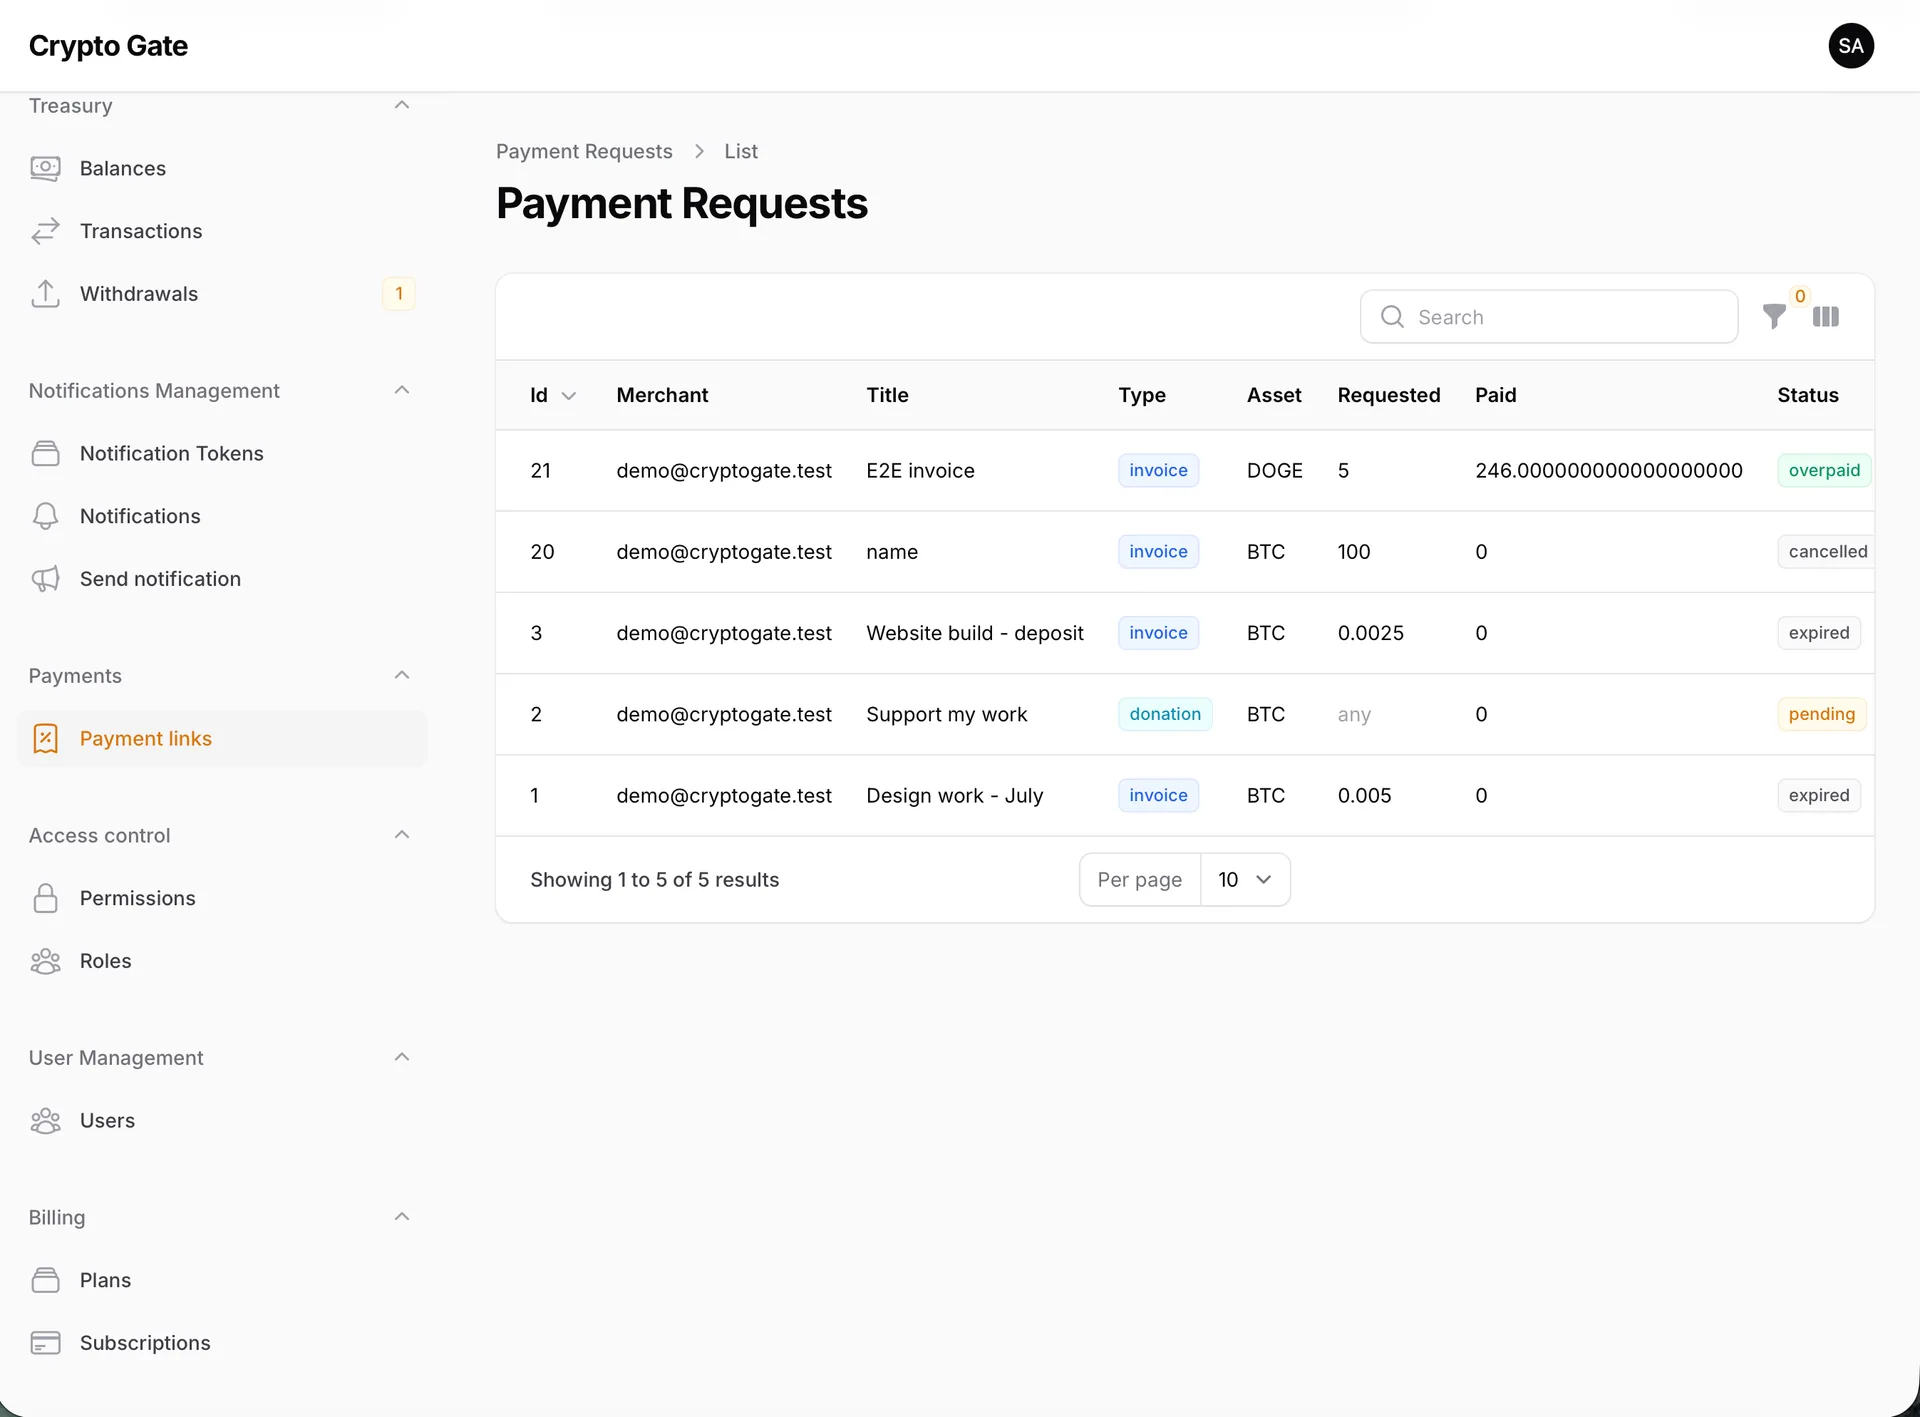1920x1417 pixels.
Task: Click the Payment links receipt icon
Action: [x=45, y=738]
